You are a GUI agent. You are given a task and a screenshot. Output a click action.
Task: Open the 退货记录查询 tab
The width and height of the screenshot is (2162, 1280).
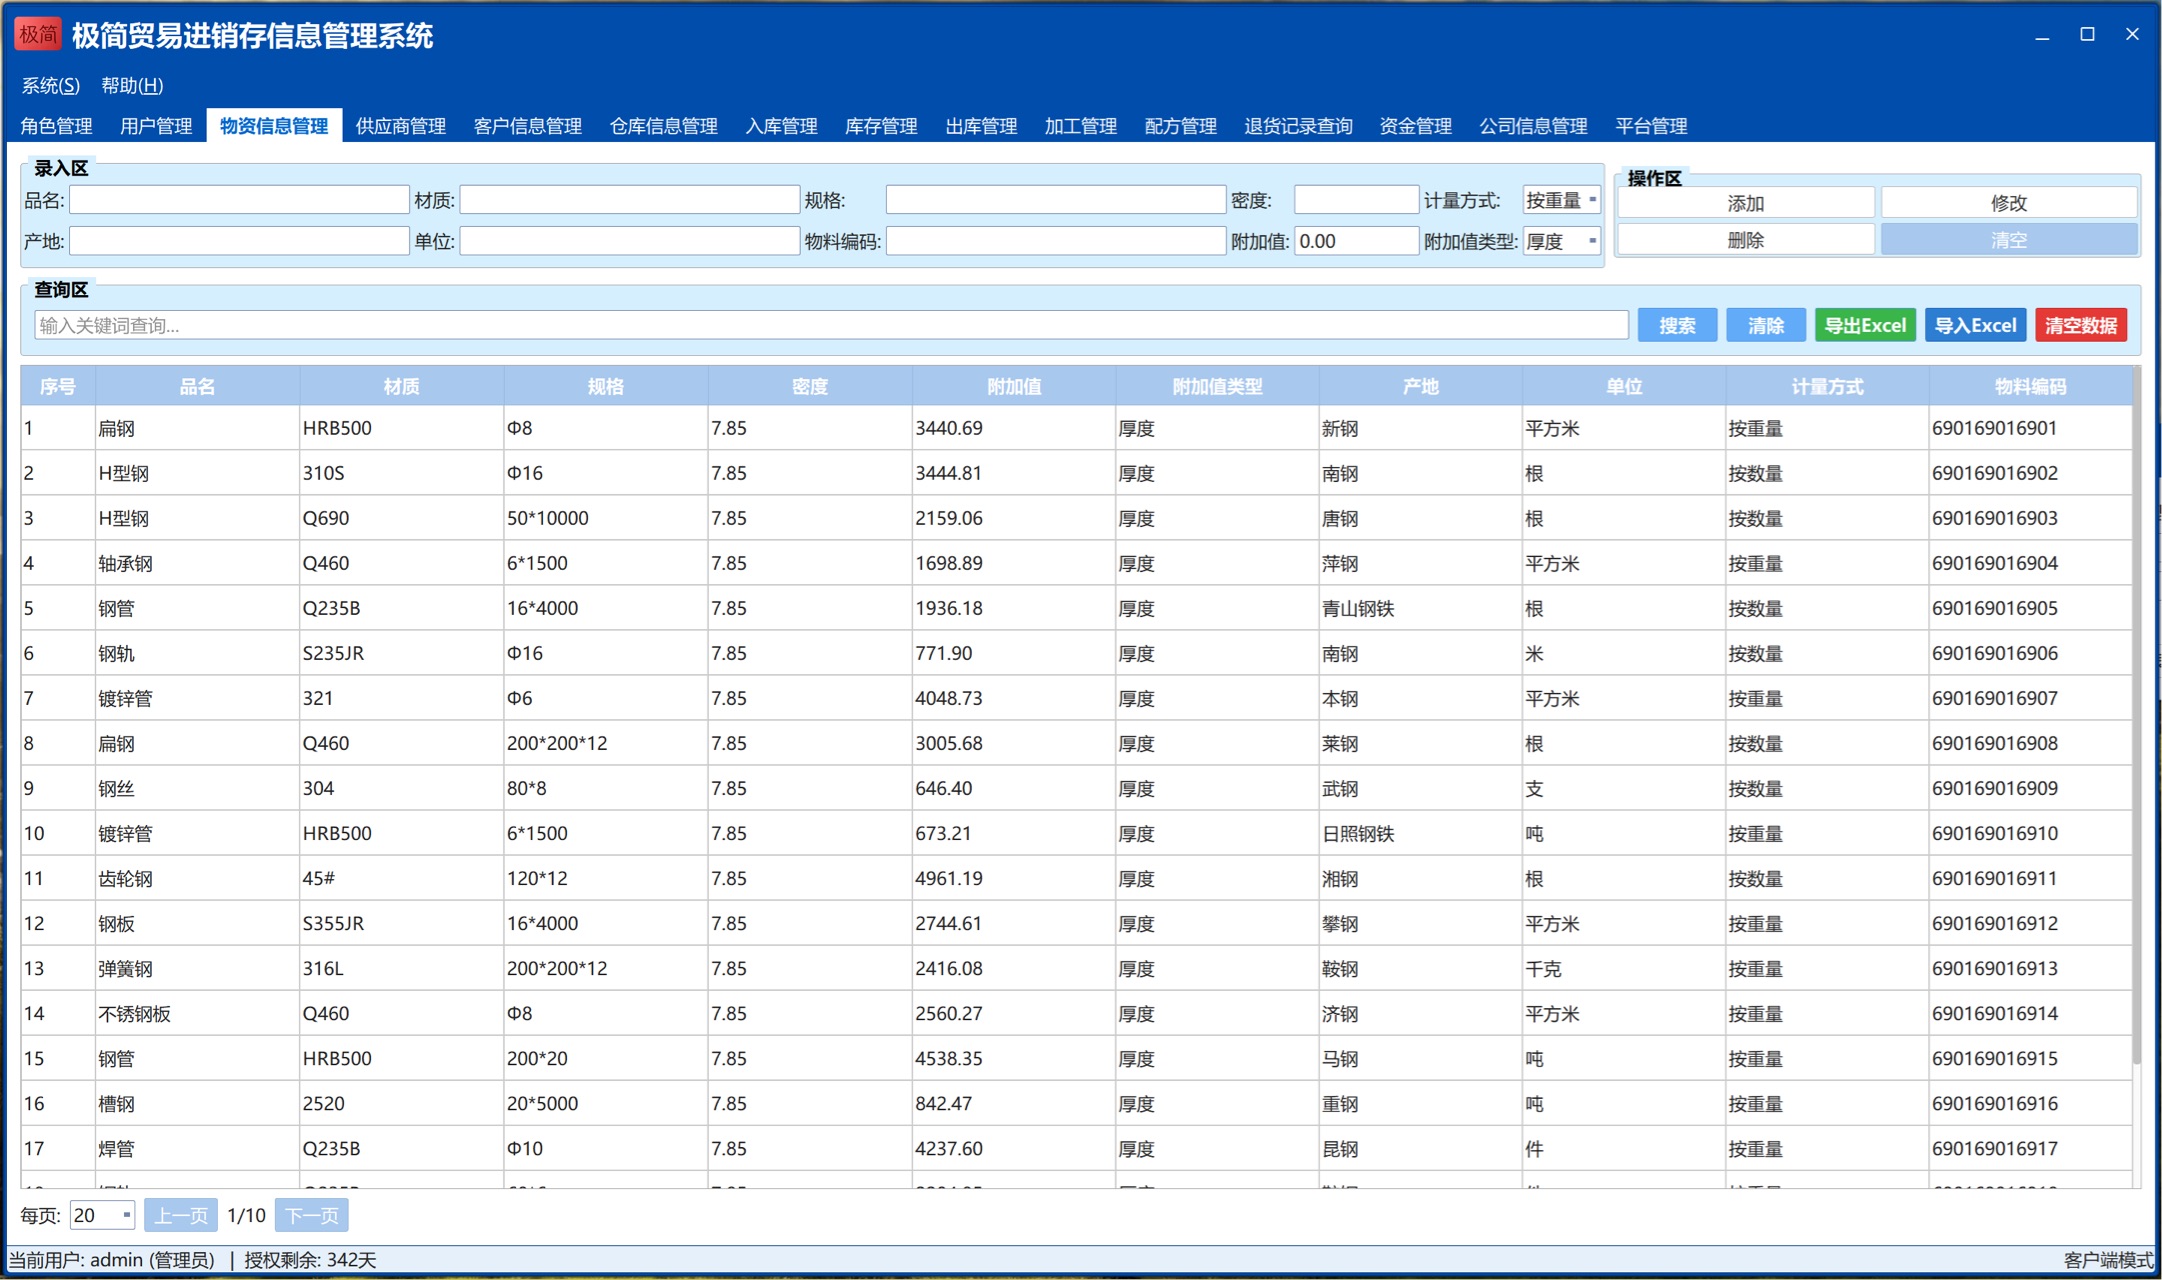click(x=1298, y=126)
